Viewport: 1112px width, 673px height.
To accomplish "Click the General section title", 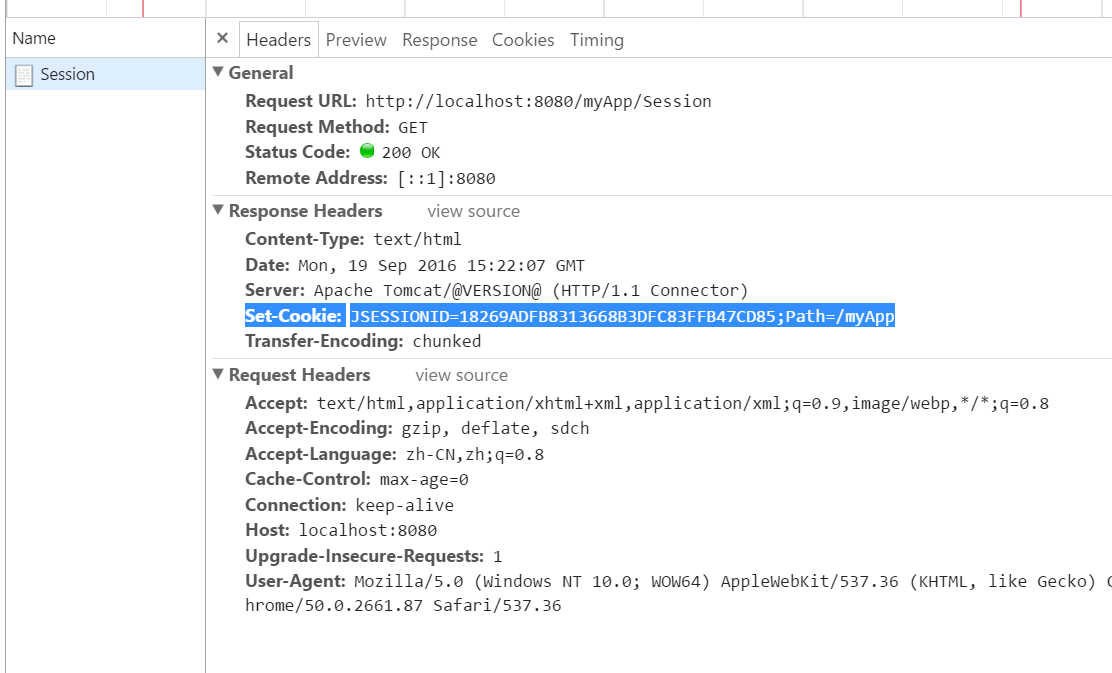I will [x=261, y=73].
